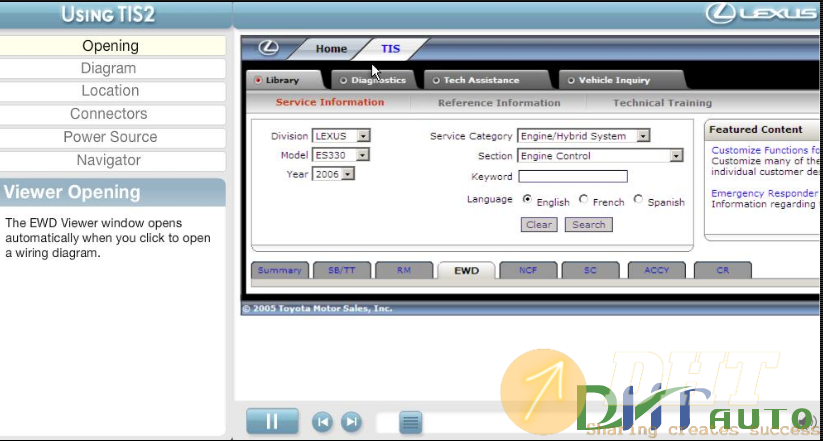Expand the Section dropdown showing Engine Control

(x=600, y=156)
